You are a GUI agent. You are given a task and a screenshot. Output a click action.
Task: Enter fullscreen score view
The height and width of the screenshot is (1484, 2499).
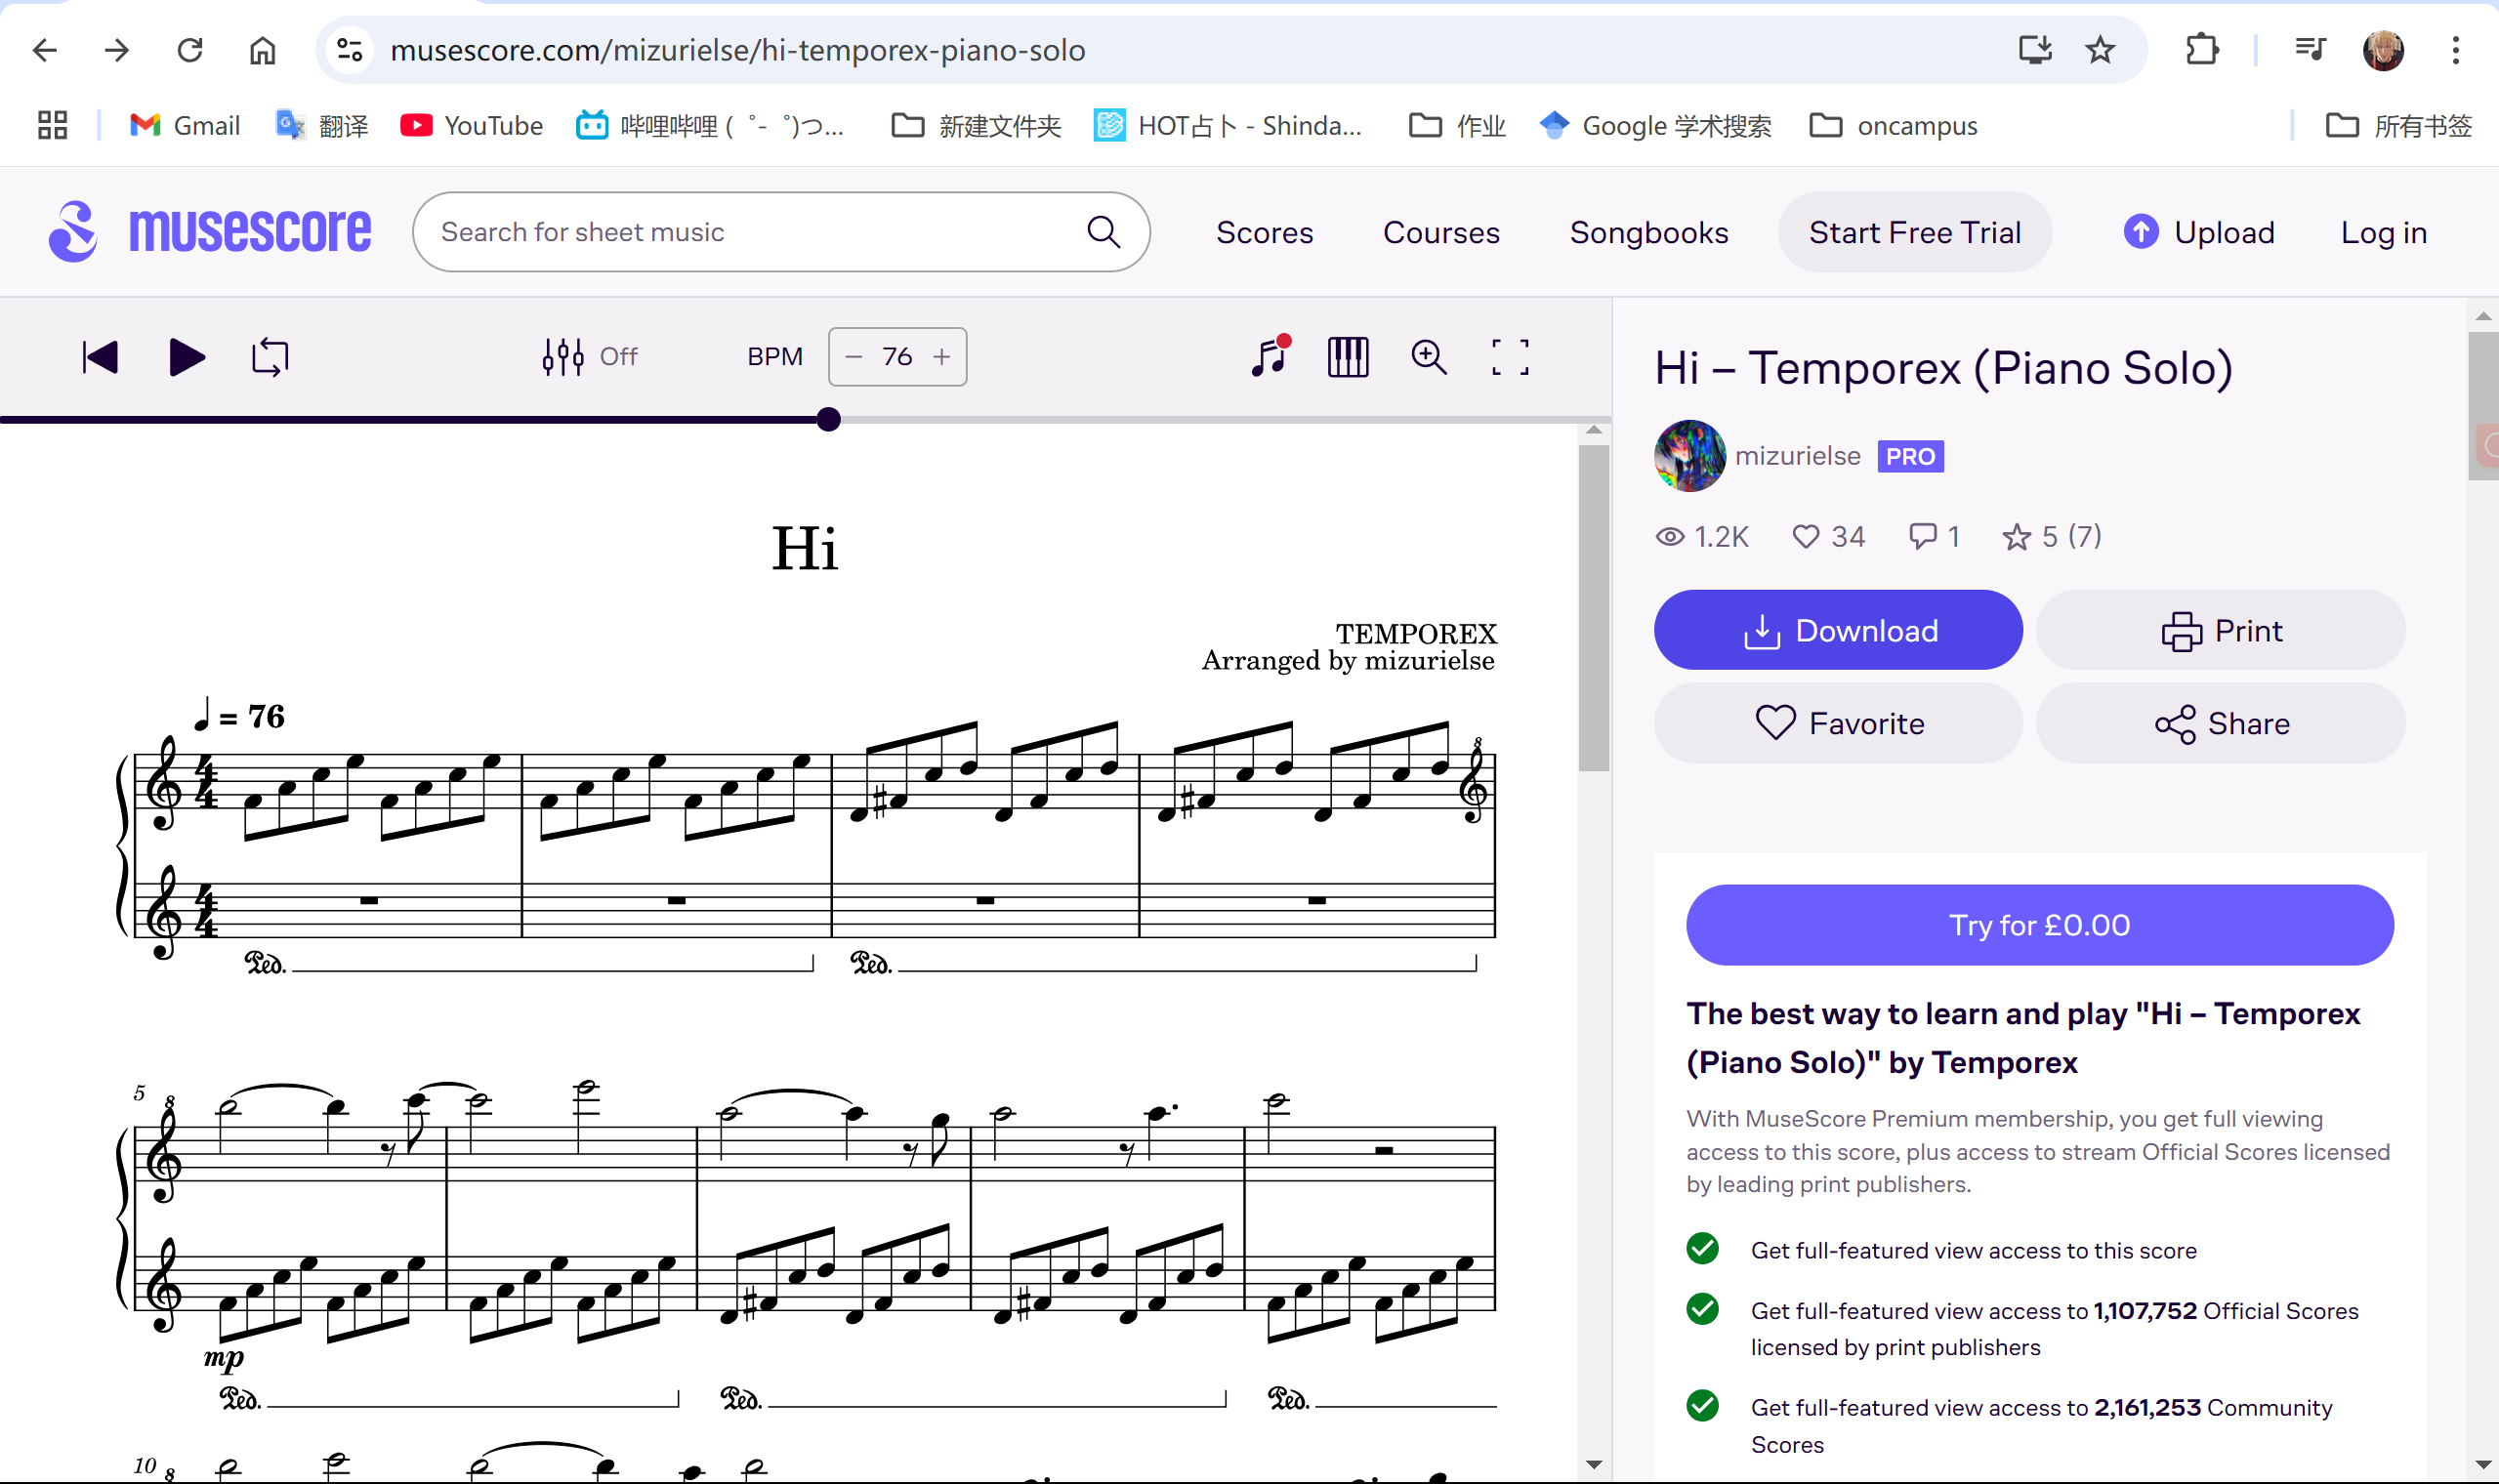click(x=1510, y=357)
